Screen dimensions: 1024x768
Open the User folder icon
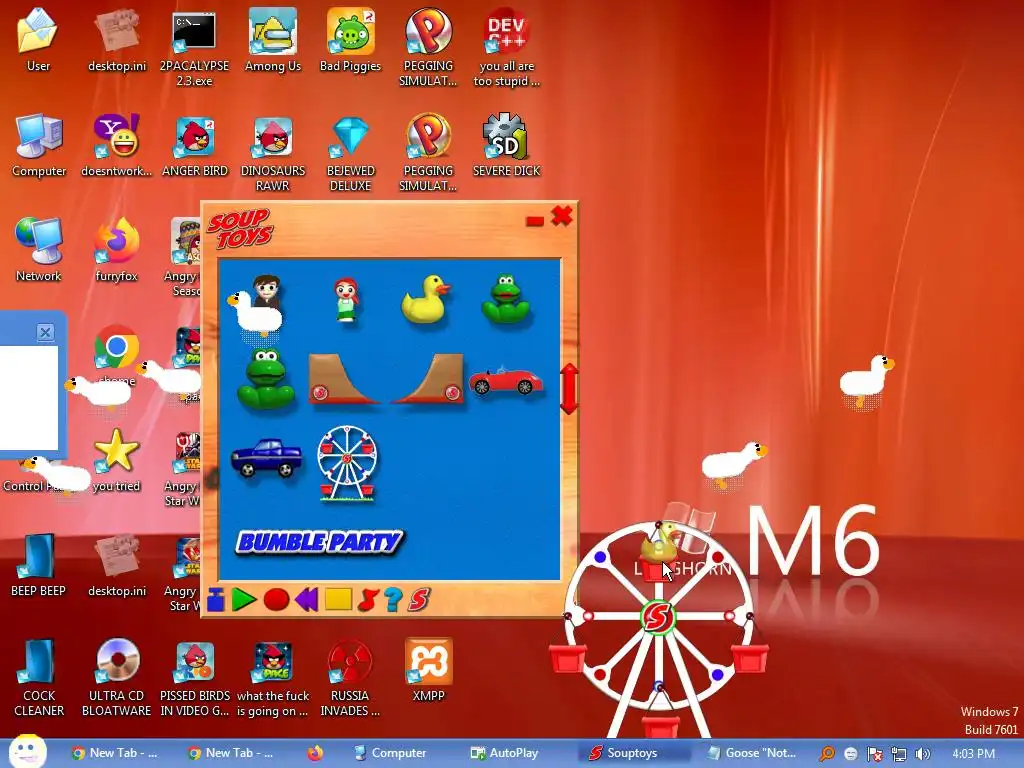pos(38,39)
